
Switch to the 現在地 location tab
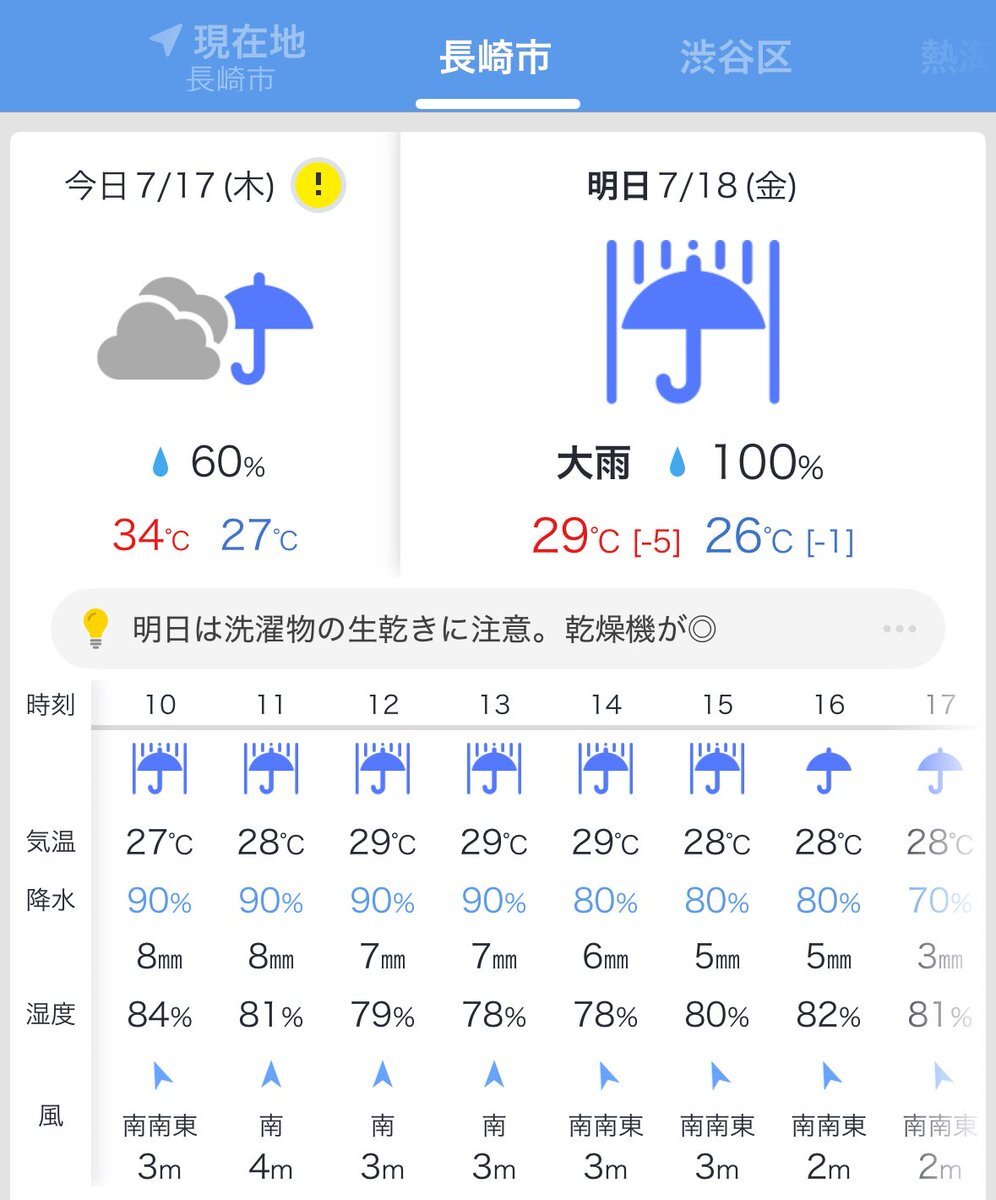228,58
